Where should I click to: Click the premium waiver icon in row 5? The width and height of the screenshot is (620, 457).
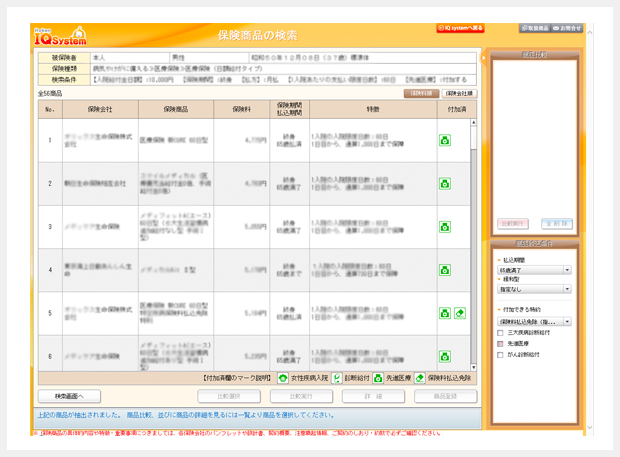[x=460, y=313]
